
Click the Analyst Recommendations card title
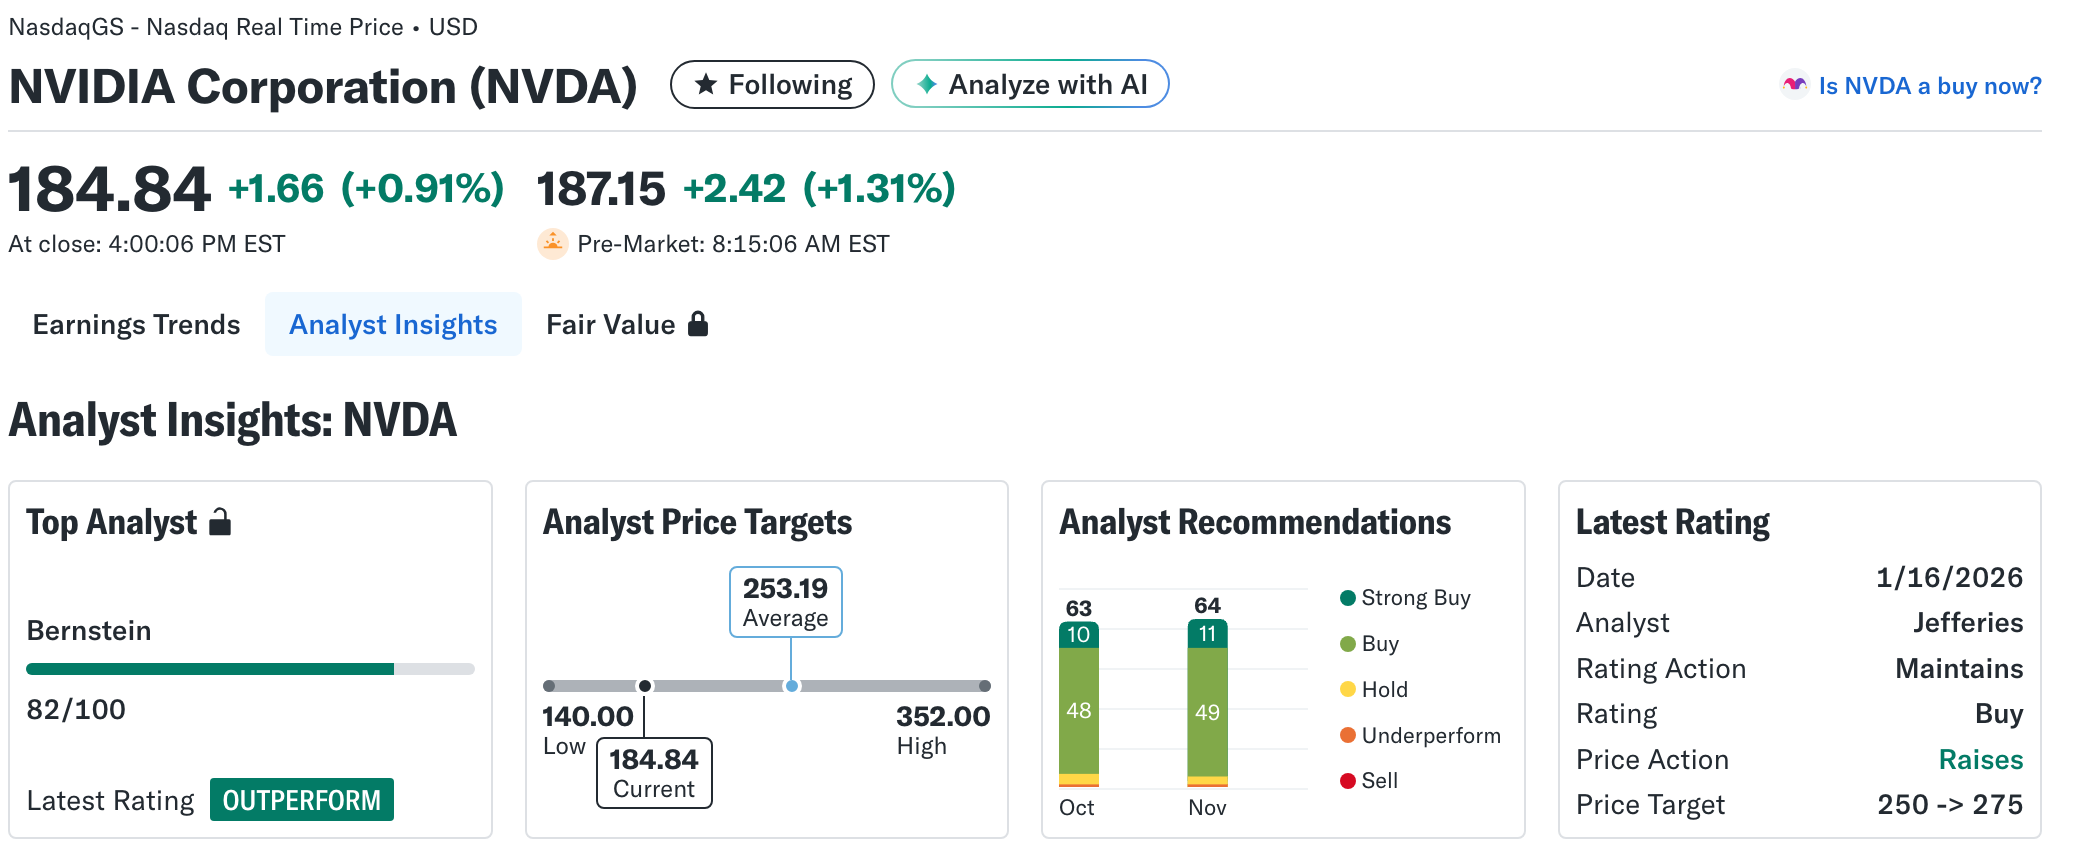point(1255,523)
